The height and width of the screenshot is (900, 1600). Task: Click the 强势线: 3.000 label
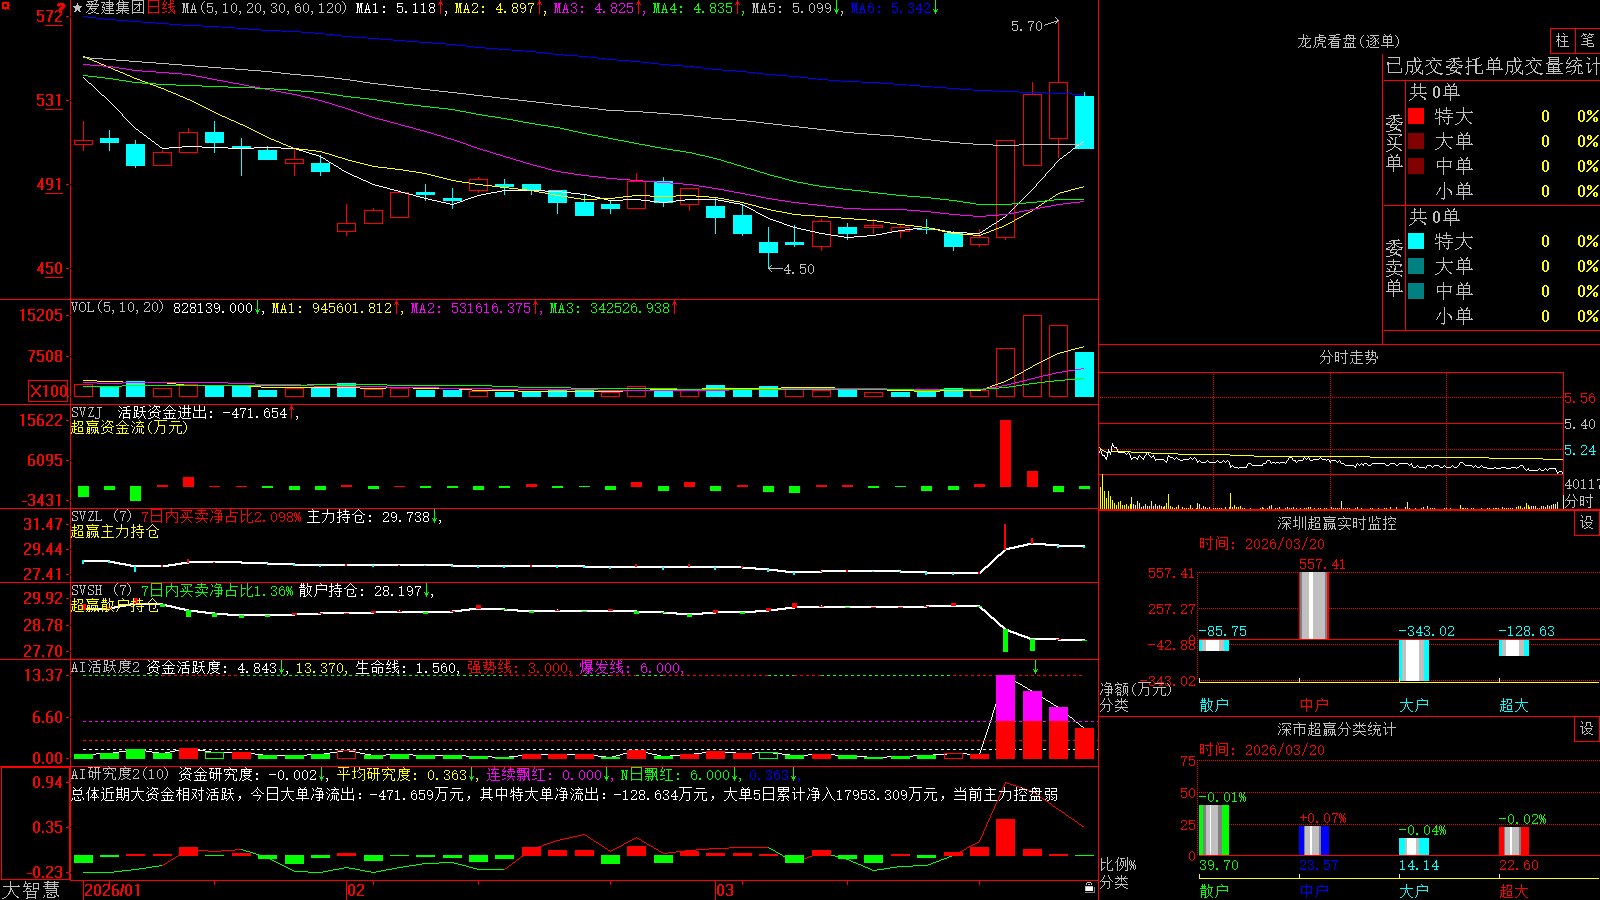click(520, 667)
